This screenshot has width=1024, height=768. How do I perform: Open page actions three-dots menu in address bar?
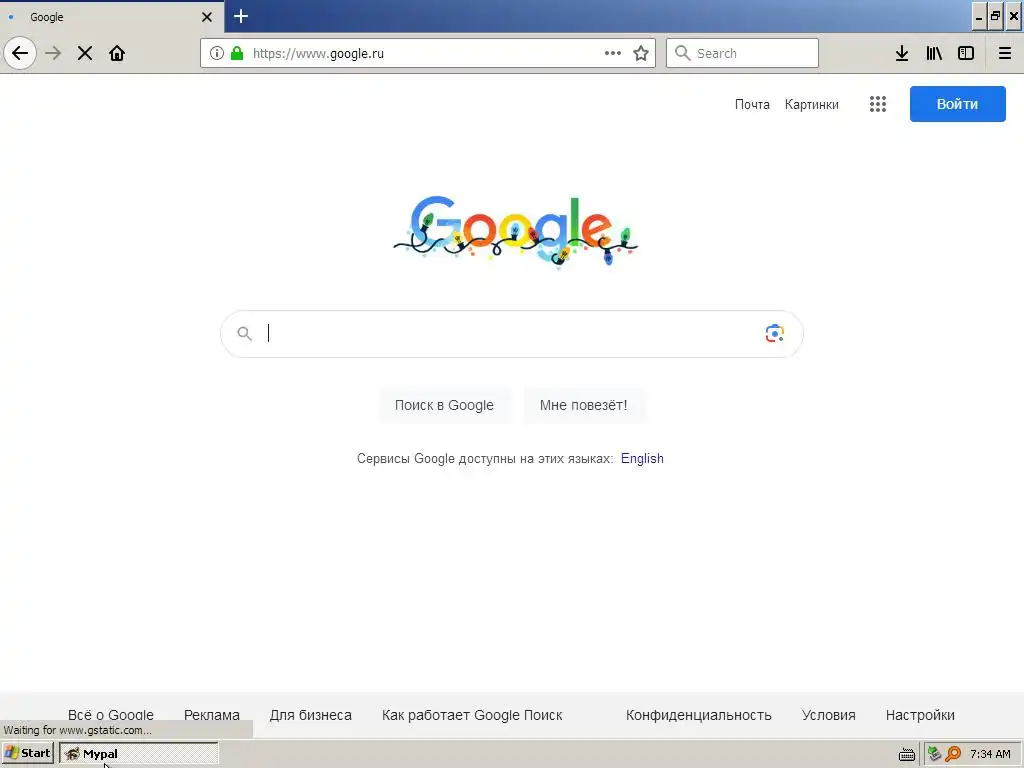tap(613, 53)
